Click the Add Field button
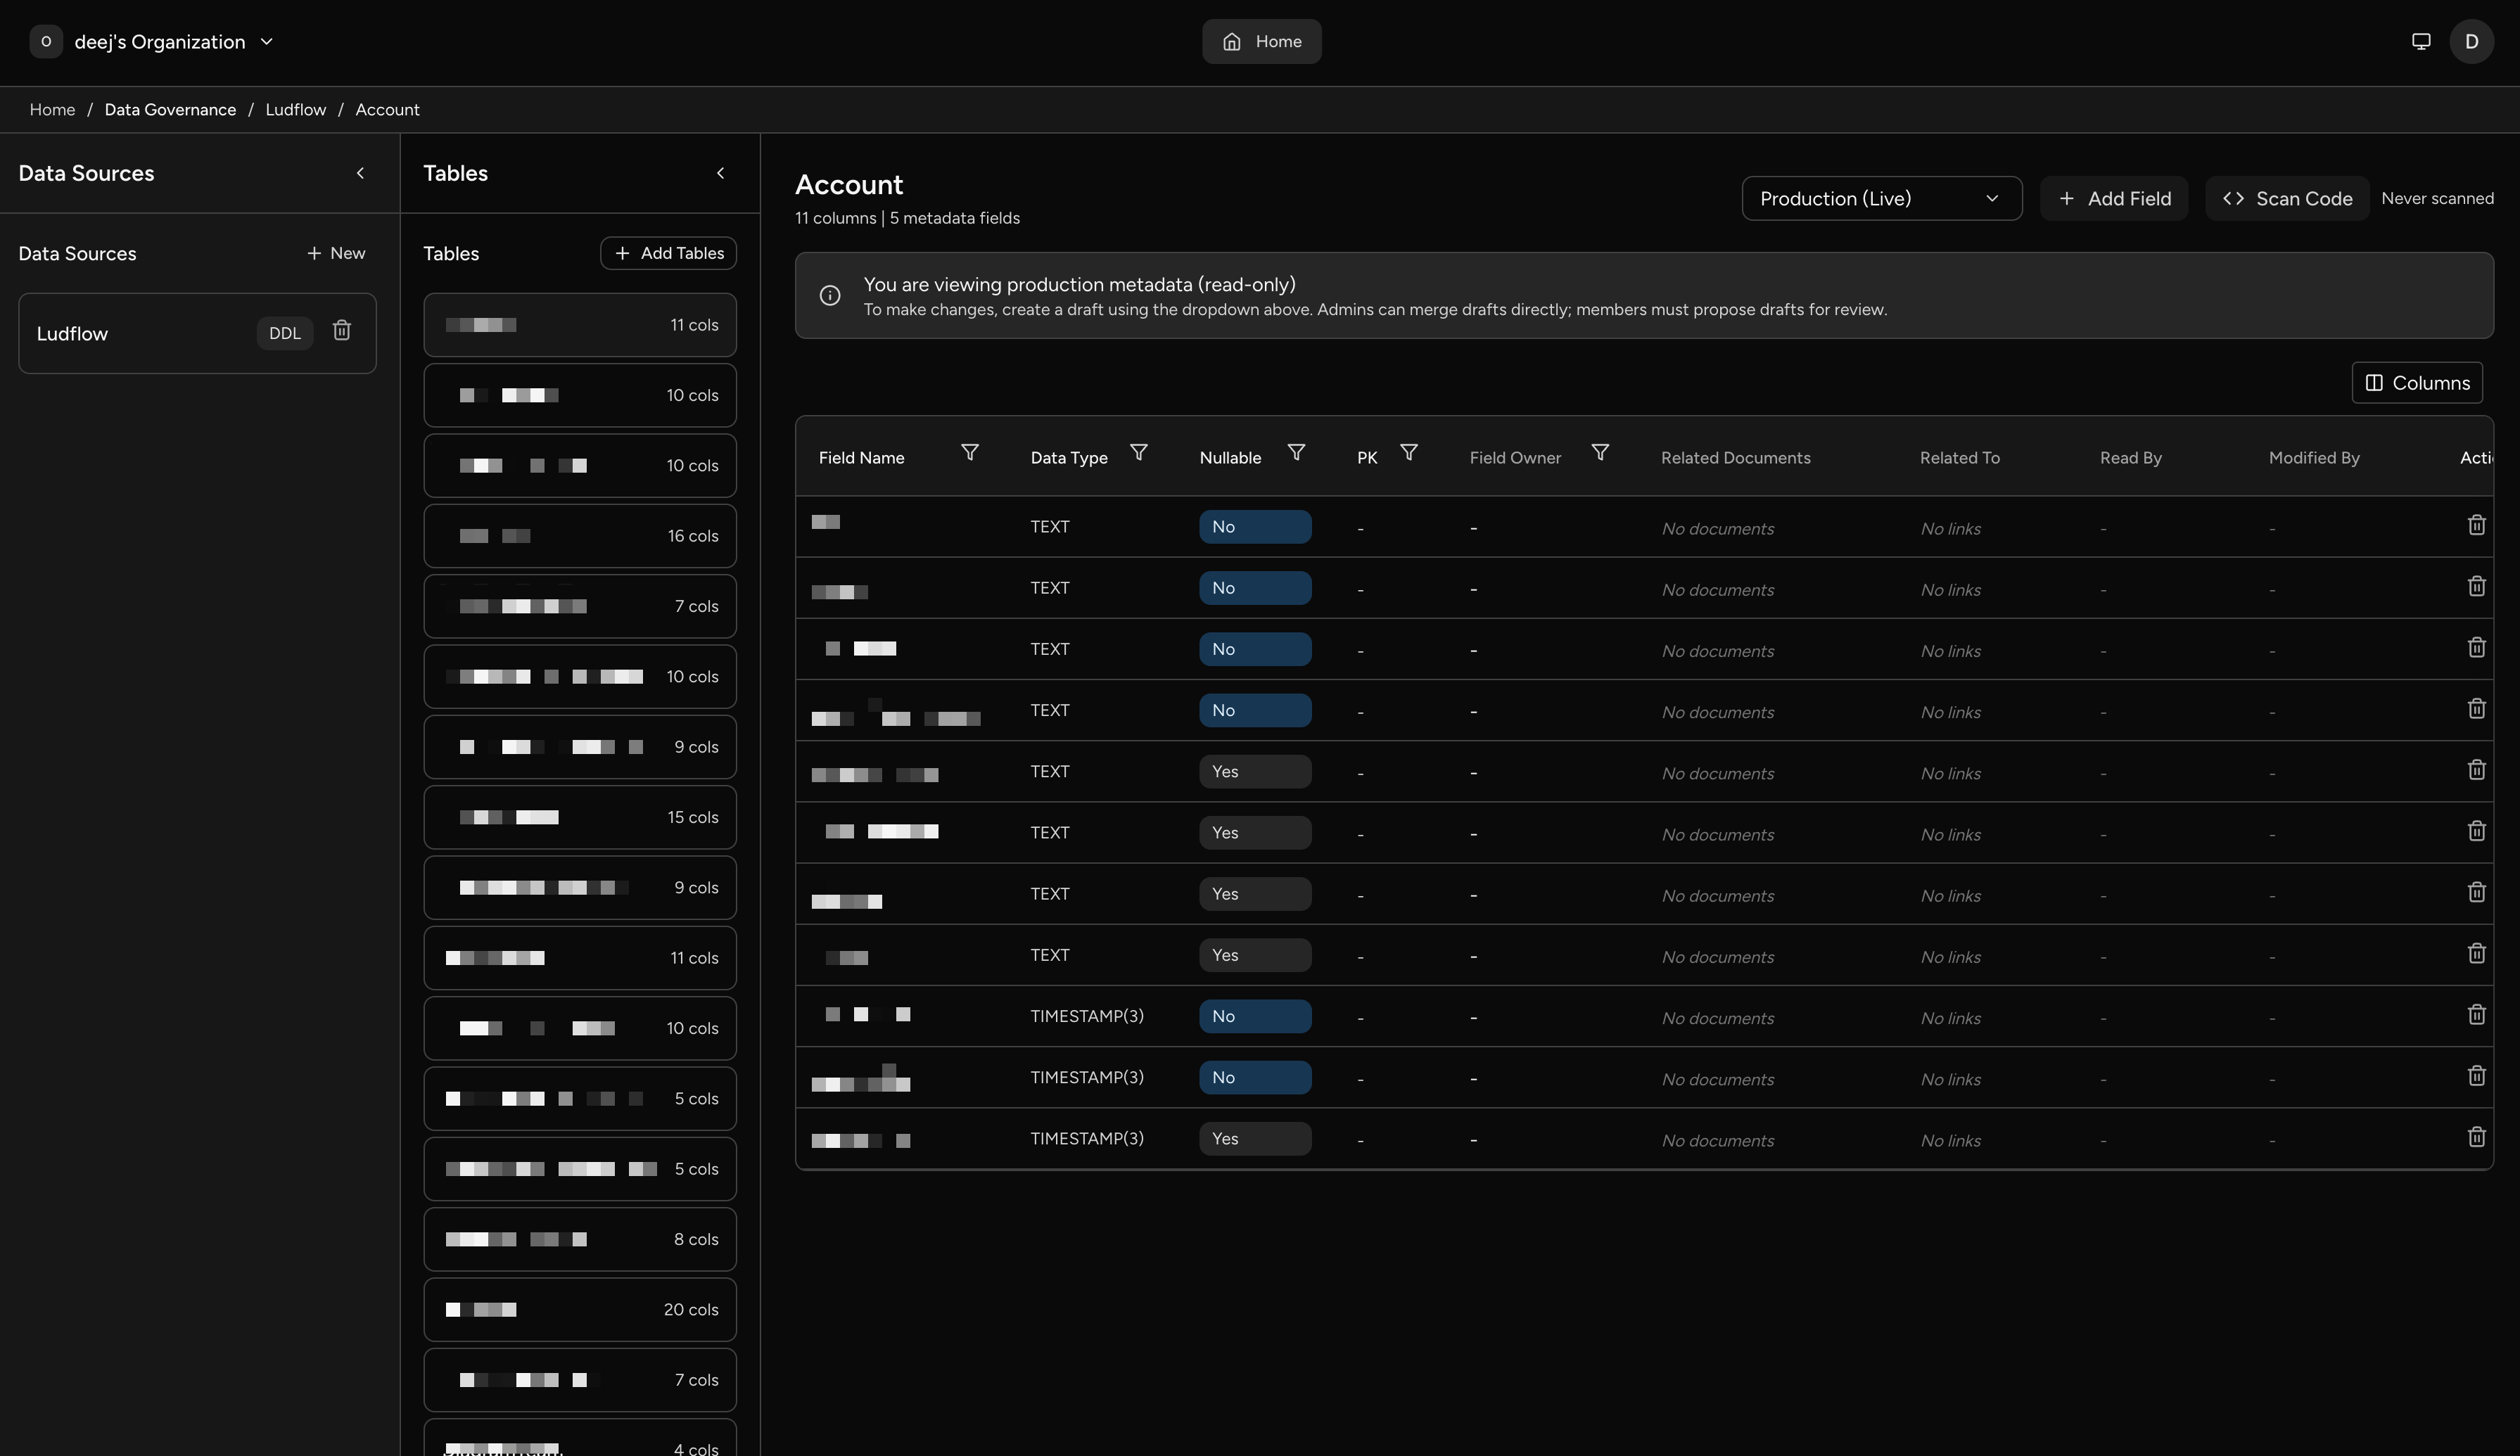 (x=2114, y=198)
